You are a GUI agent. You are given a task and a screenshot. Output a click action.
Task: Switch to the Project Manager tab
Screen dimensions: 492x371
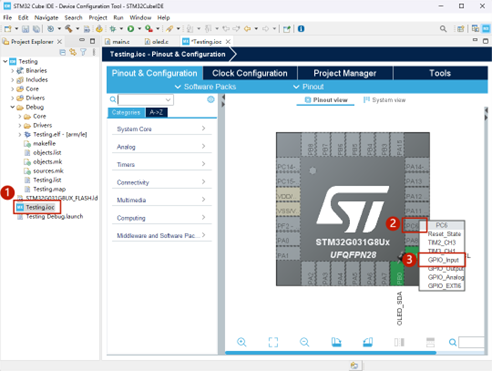(345, 73)
